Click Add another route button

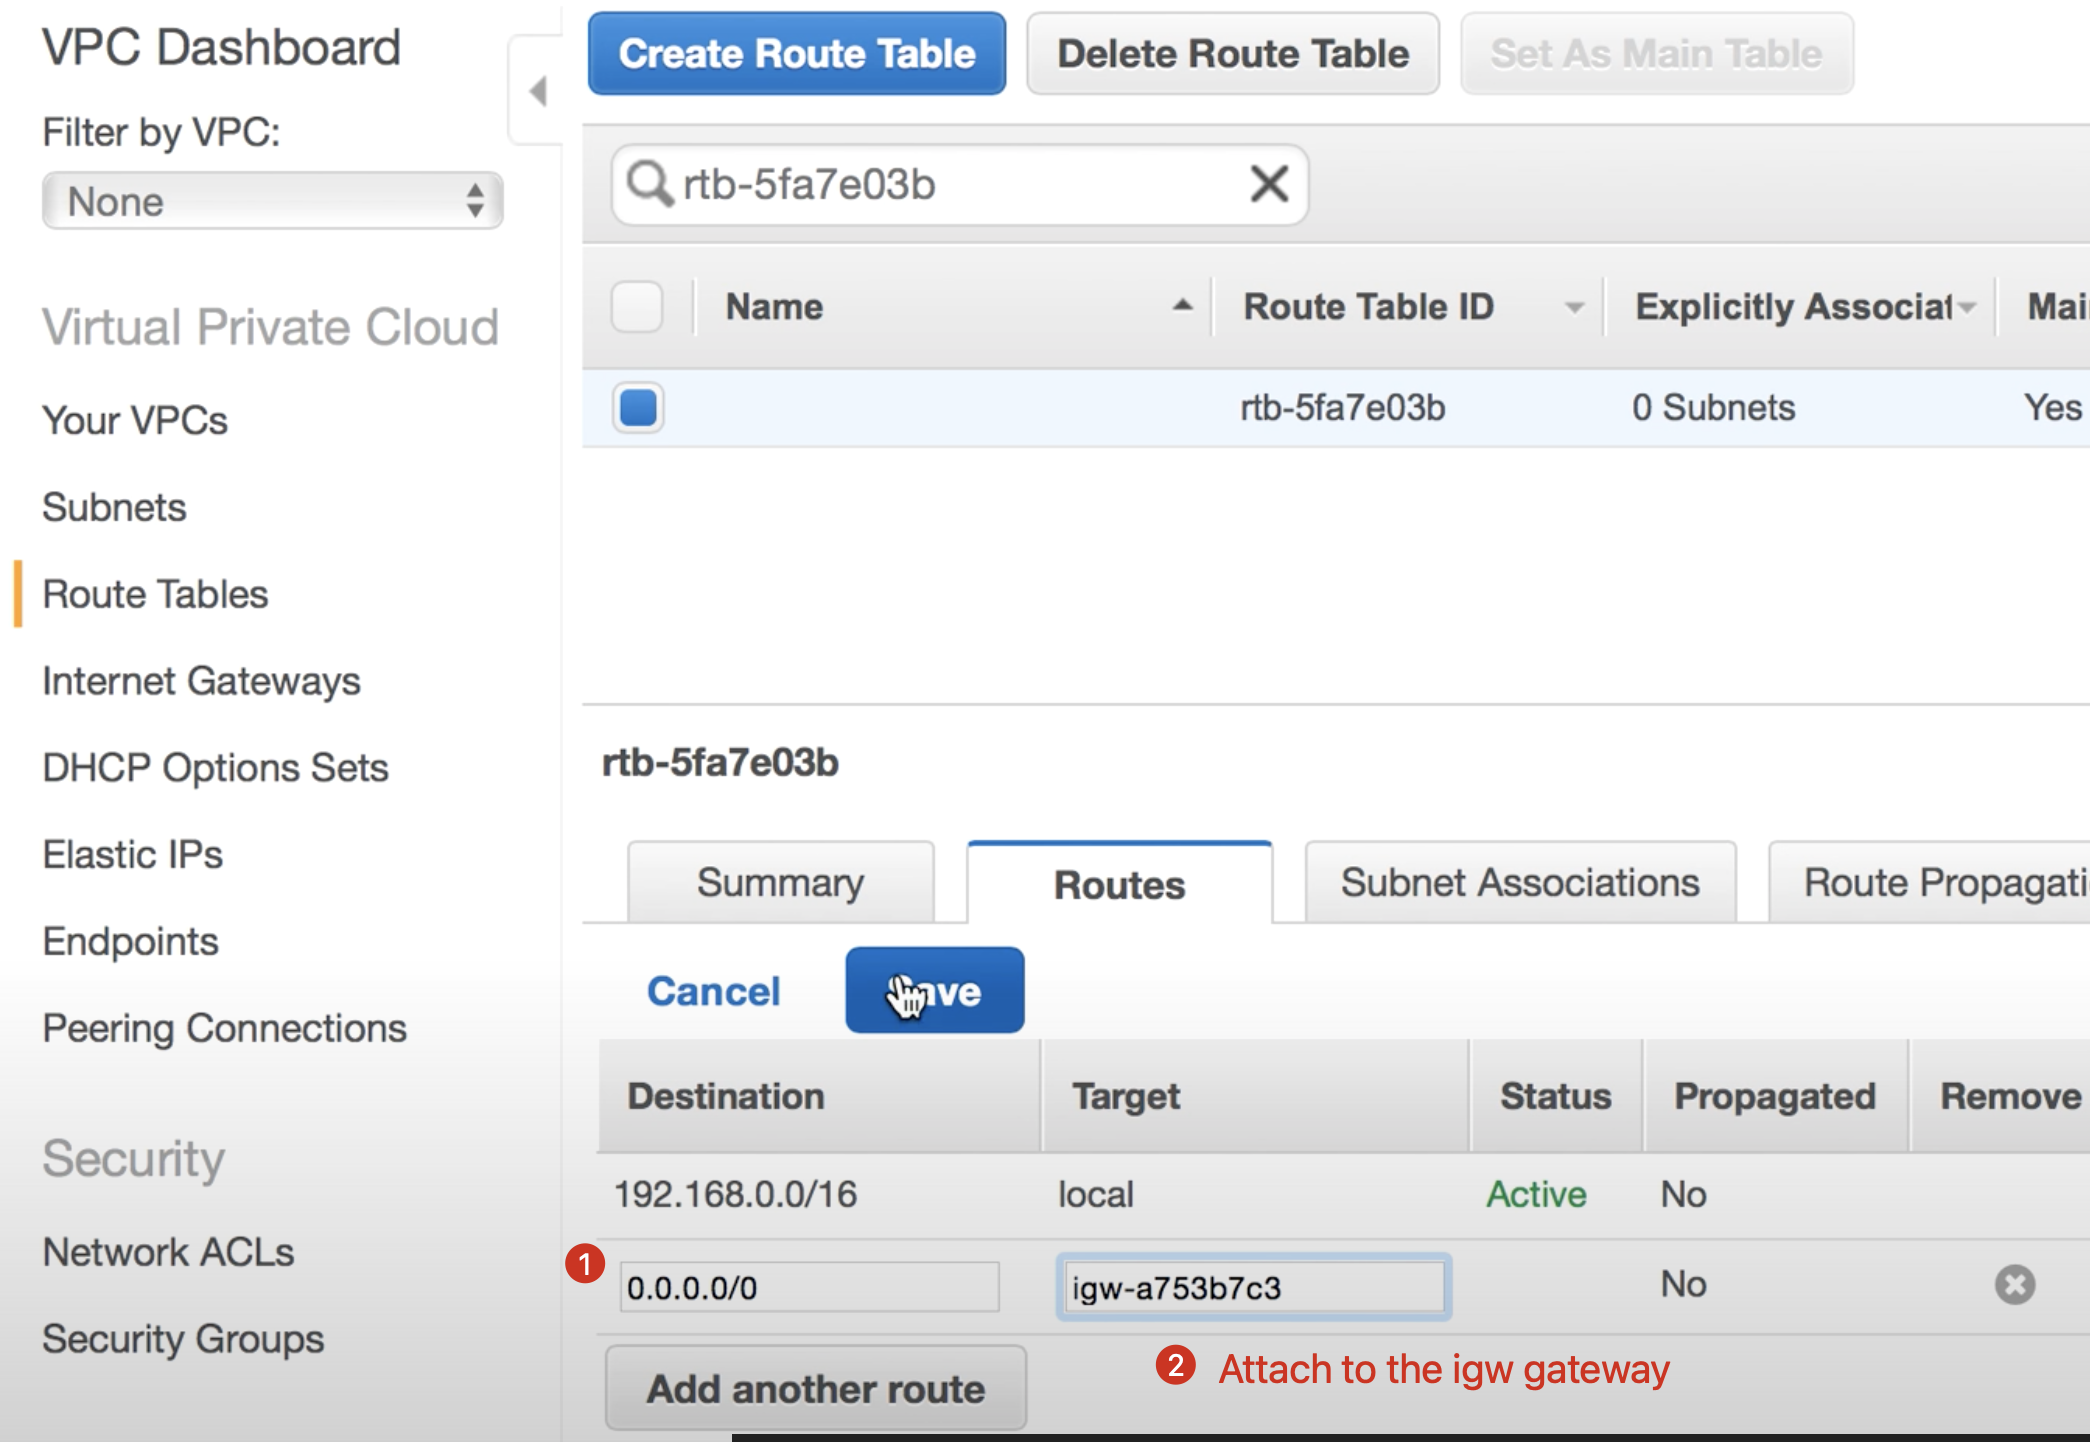click(x=816, y=1388)
